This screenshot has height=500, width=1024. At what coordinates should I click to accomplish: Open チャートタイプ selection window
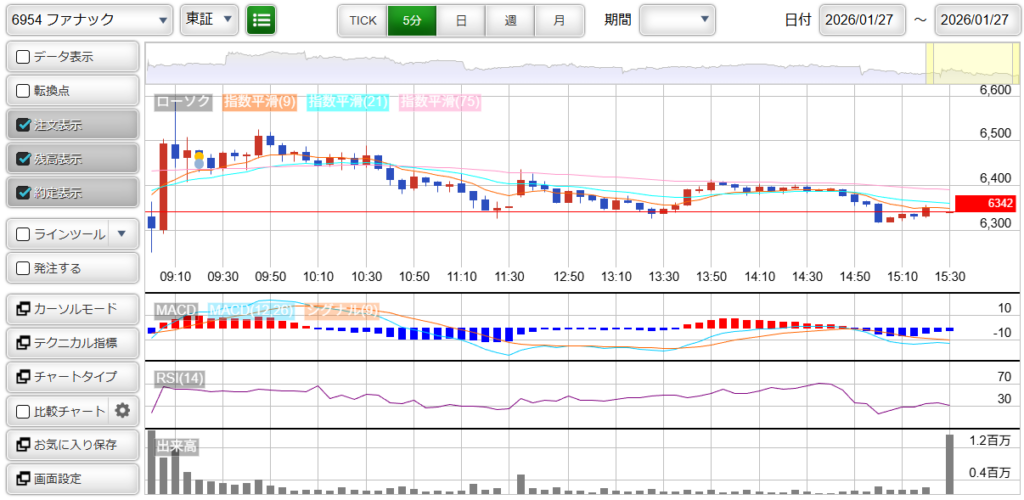[x=72, y=377]
